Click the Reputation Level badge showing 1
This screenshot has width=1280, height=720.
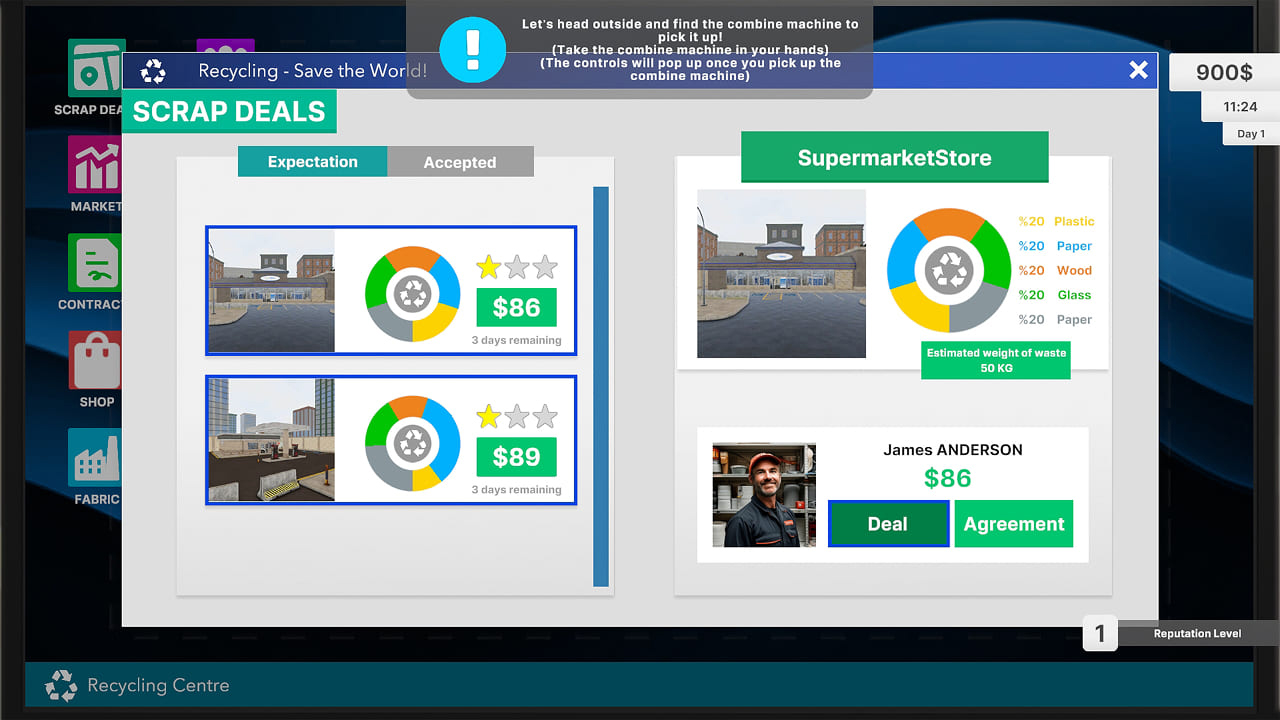click(1099, 633)
